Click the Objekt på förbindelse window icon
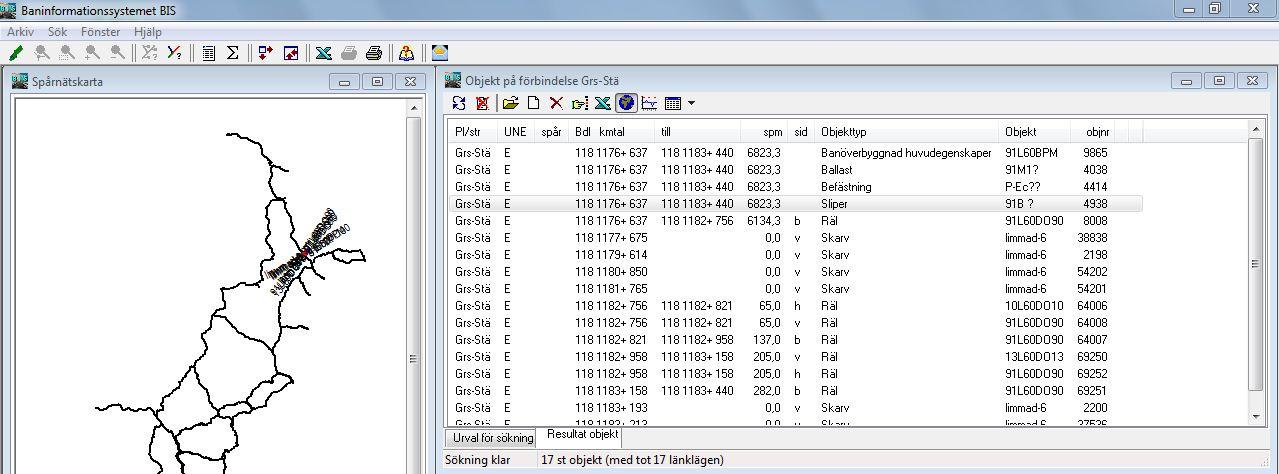1279x474 pixels. (x=453, y=80)
